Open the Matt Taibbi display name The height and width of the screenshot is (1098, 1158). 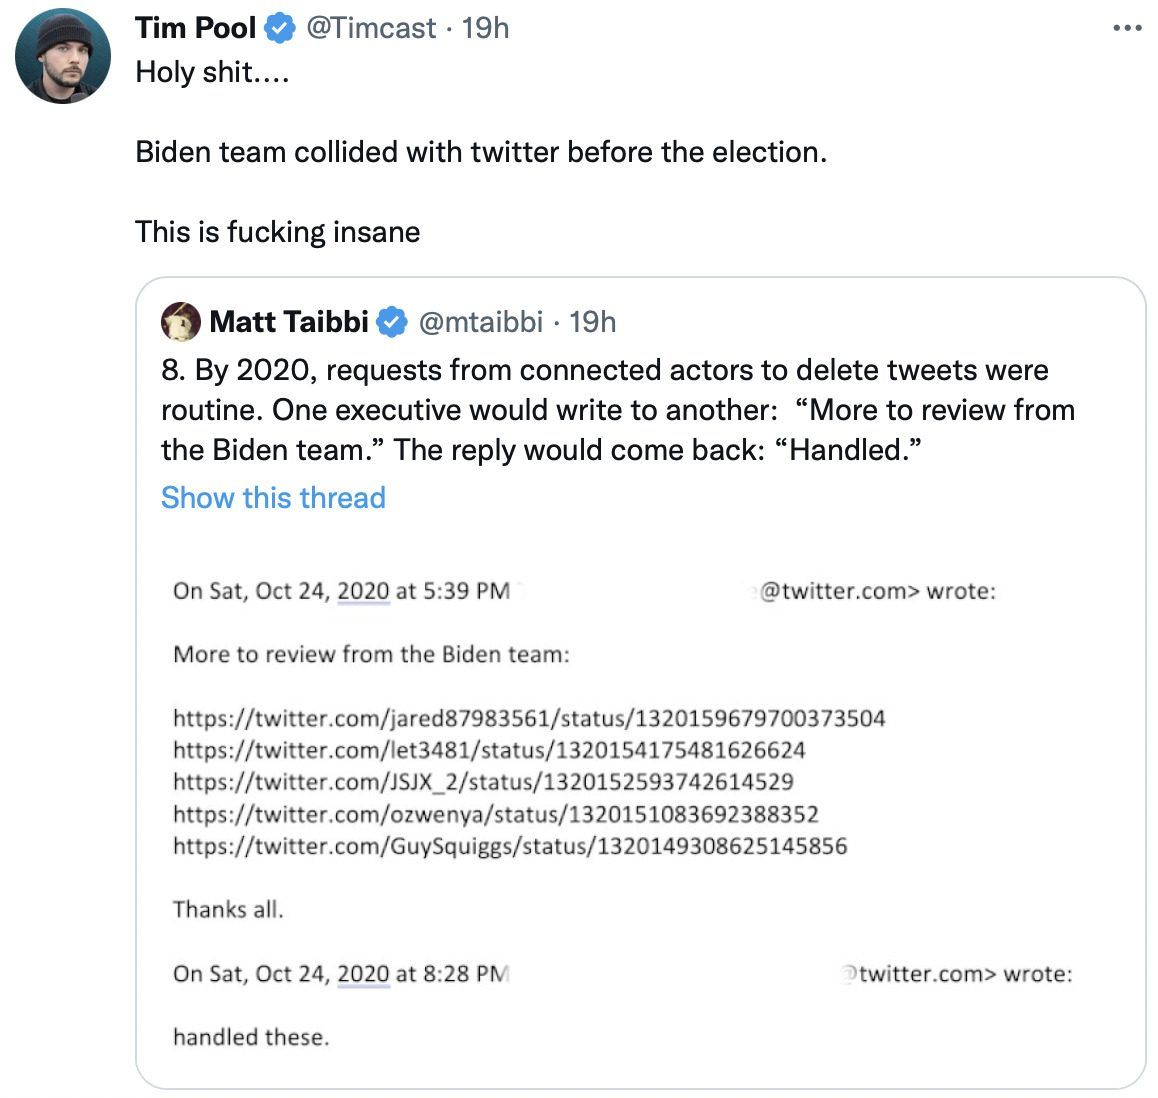[x=289, y=322]
